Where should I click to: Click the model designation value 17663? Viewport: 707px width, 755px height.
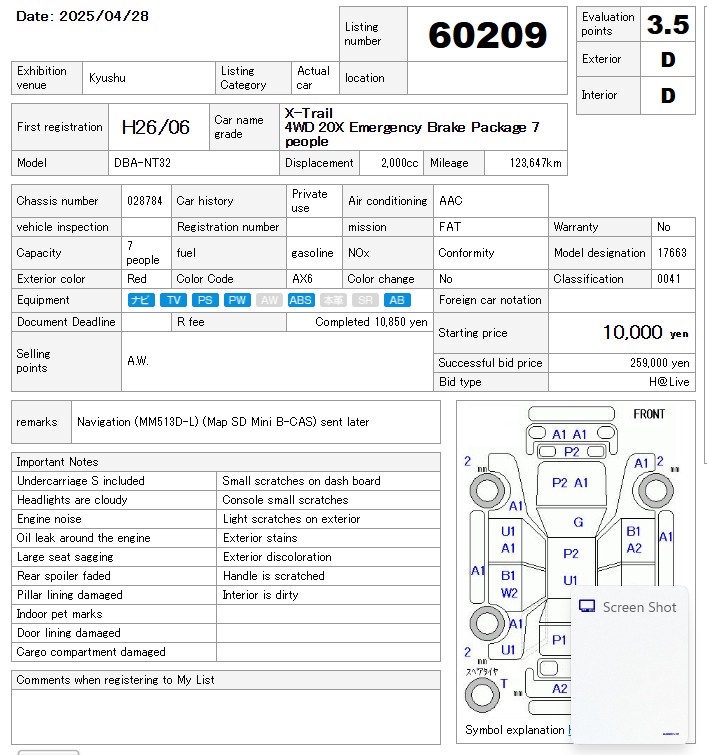coord(672,253)
